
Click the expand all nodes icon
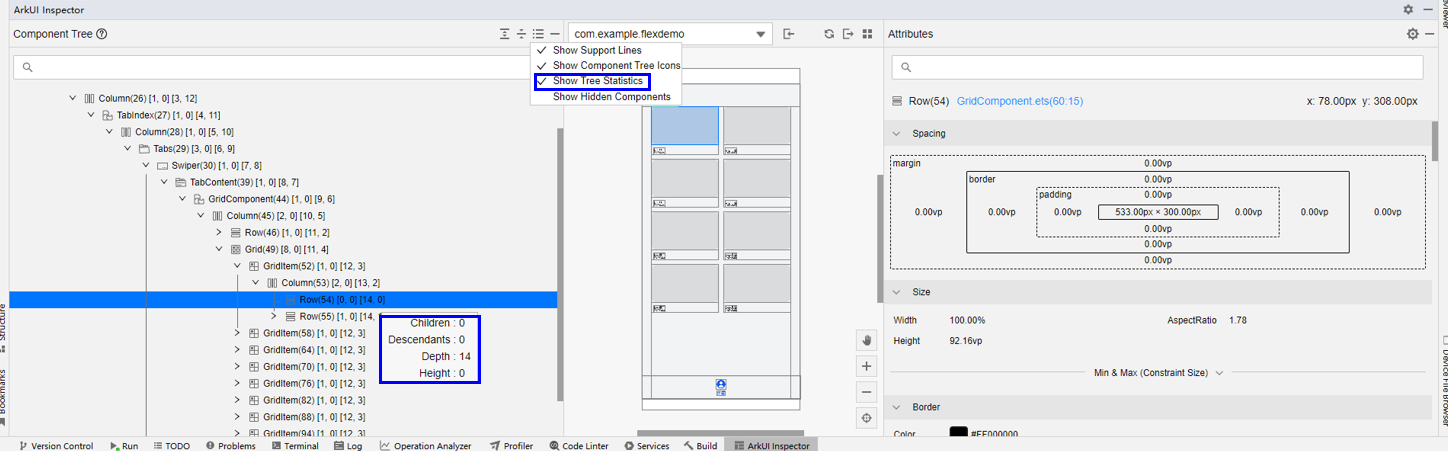pyautogui.click(x=505, y=34)
